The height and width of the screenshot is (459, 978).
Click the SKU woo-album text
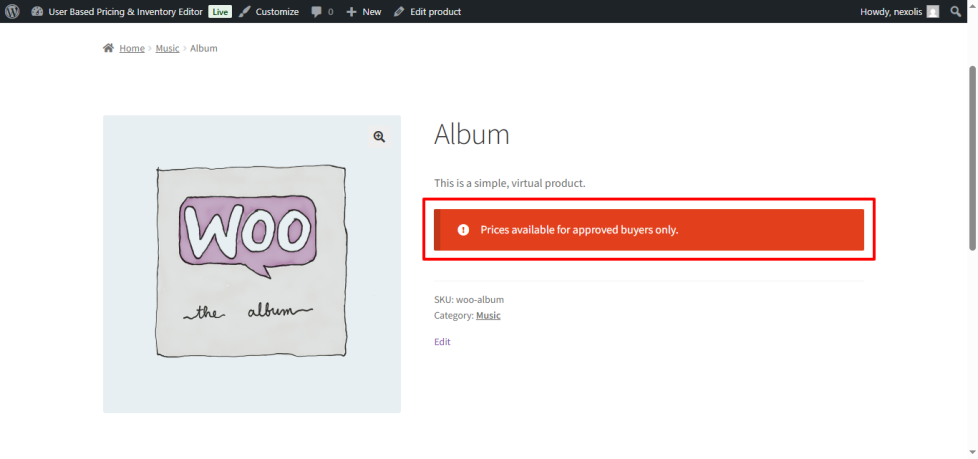[469, 299]
